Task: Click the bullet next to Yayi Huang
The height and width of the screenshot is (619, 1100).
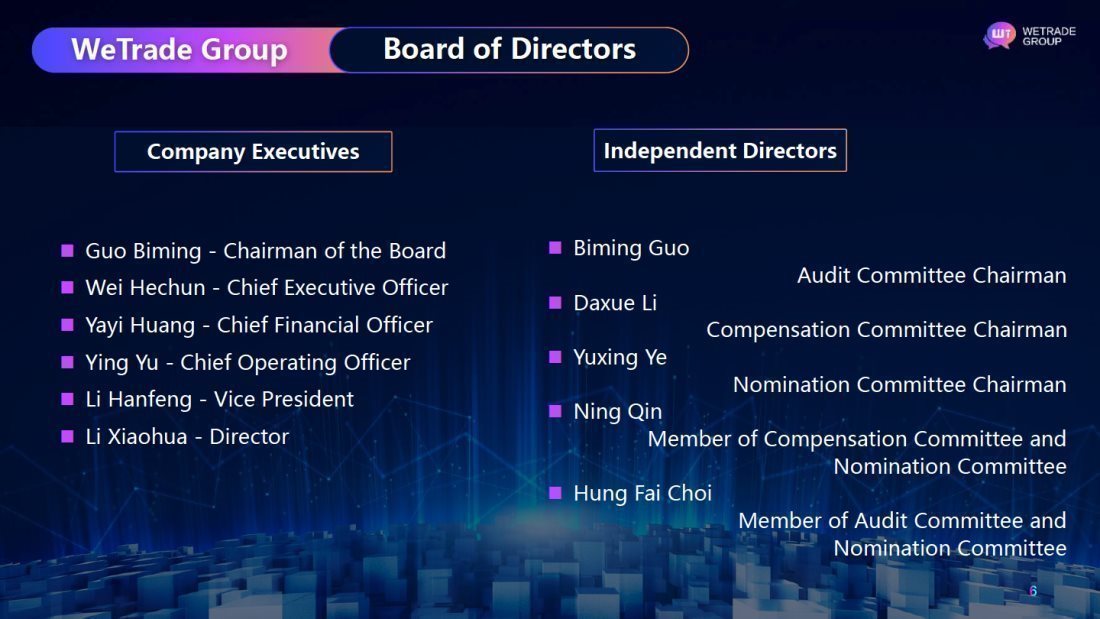Action: 67,324
